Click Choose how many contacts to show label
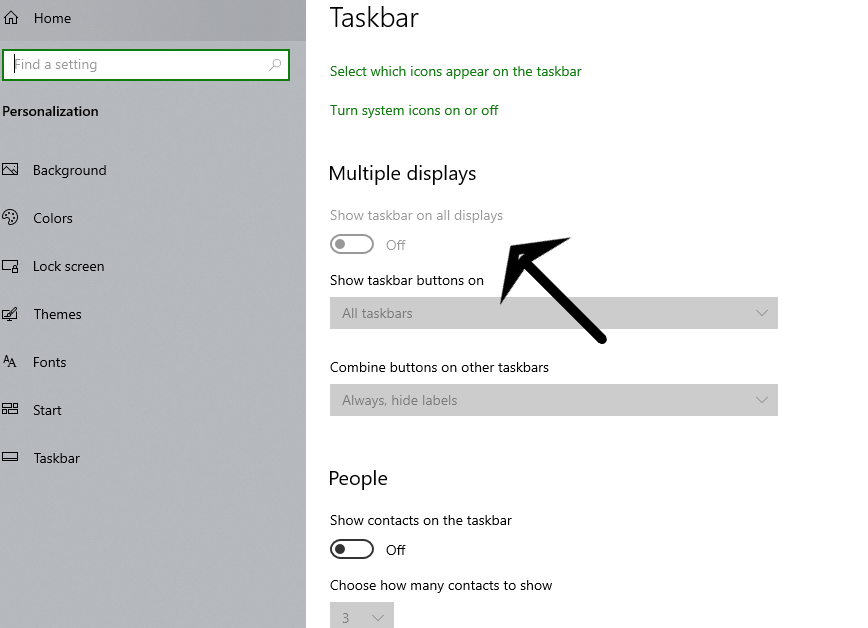Image resolution: width=868 pixels, height=628 pixels. 441,585
